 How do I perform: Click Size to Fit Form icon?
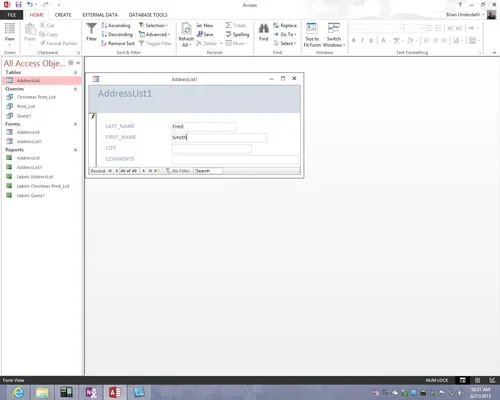312,28
